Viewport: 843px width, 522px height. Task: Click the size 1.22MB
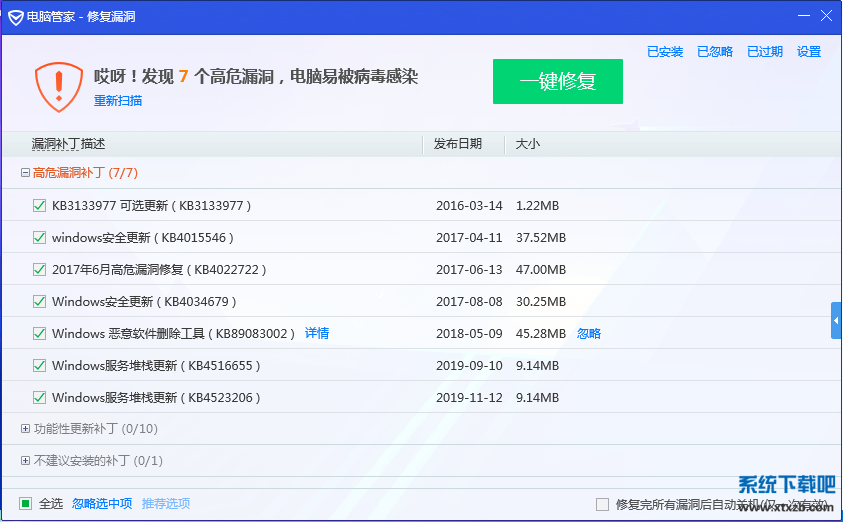pyautogui.click(x=538, y=205)
